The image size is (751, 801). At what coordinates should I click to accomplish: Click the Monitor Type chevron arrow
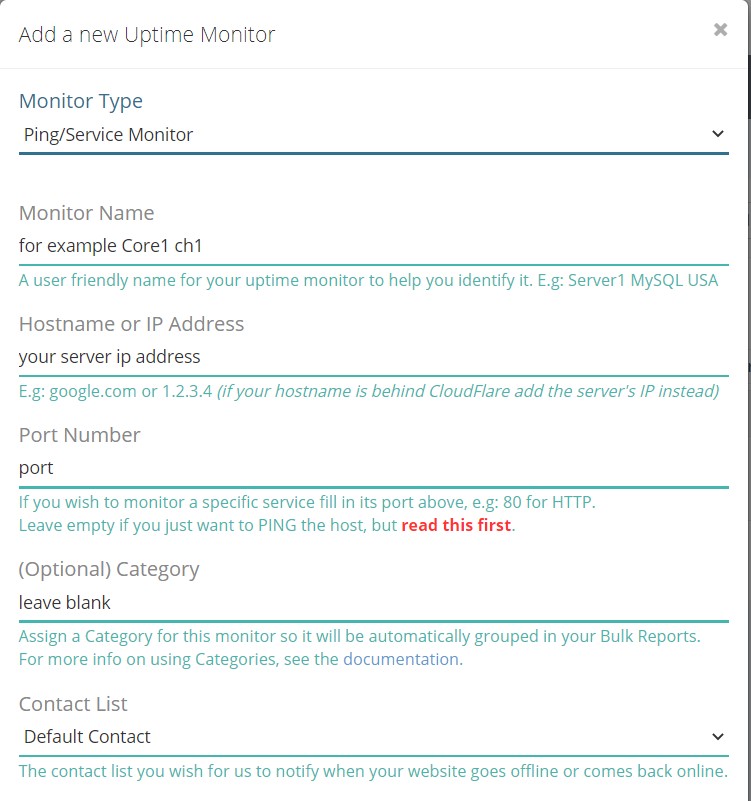click(718, 132)
